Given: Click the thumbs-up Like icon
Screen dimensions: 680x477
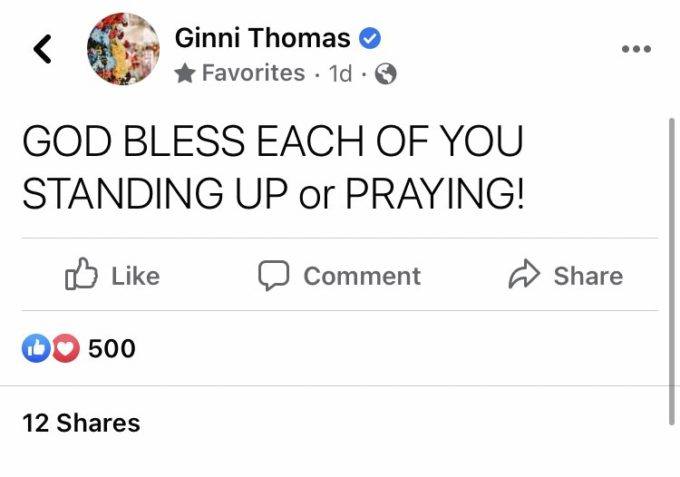Looking at the screenshot, I should pos(80,275).
